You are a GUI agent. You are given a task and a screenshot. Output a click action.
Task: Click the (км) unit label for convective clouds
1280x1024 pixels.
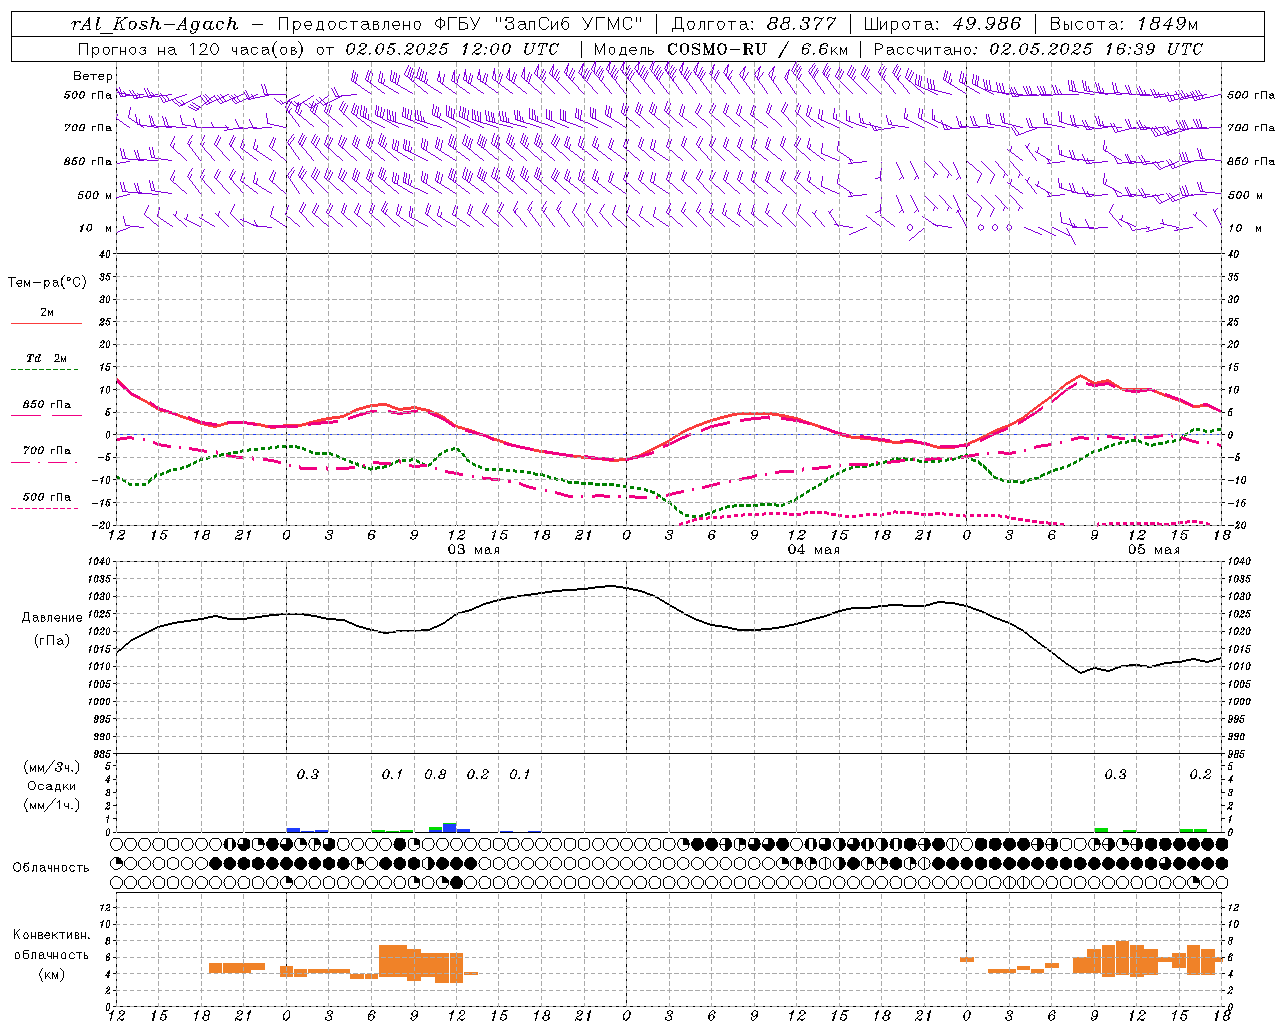[x=51, y=974]
